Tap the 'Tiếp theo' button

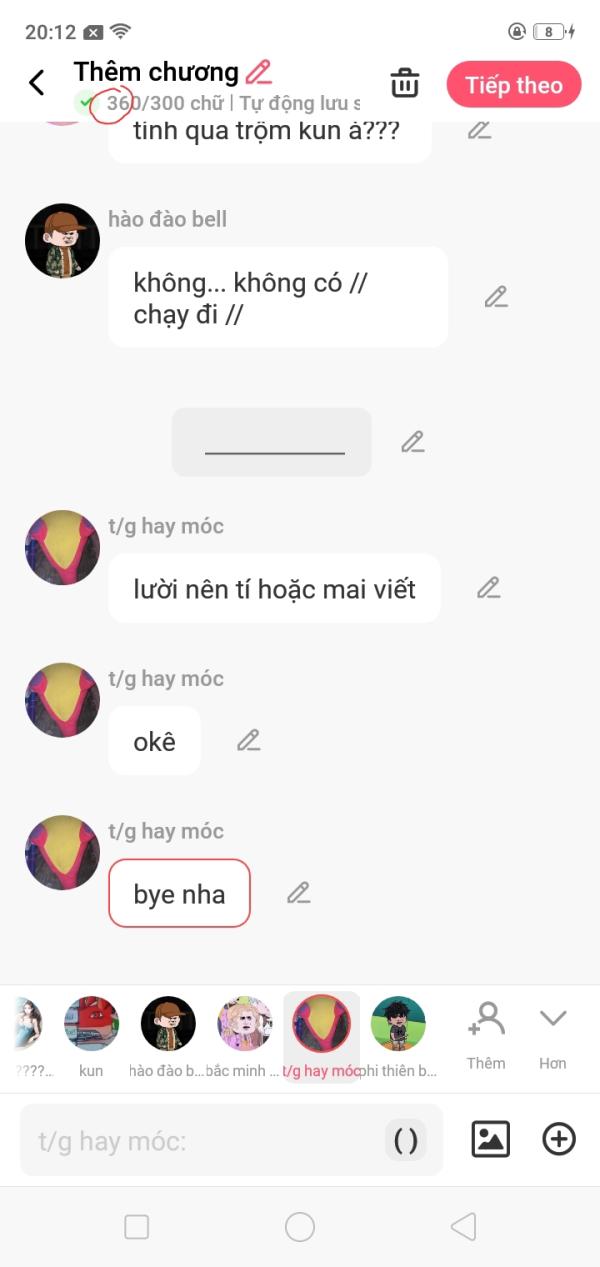pyautogui.click(x=514, y=85)
